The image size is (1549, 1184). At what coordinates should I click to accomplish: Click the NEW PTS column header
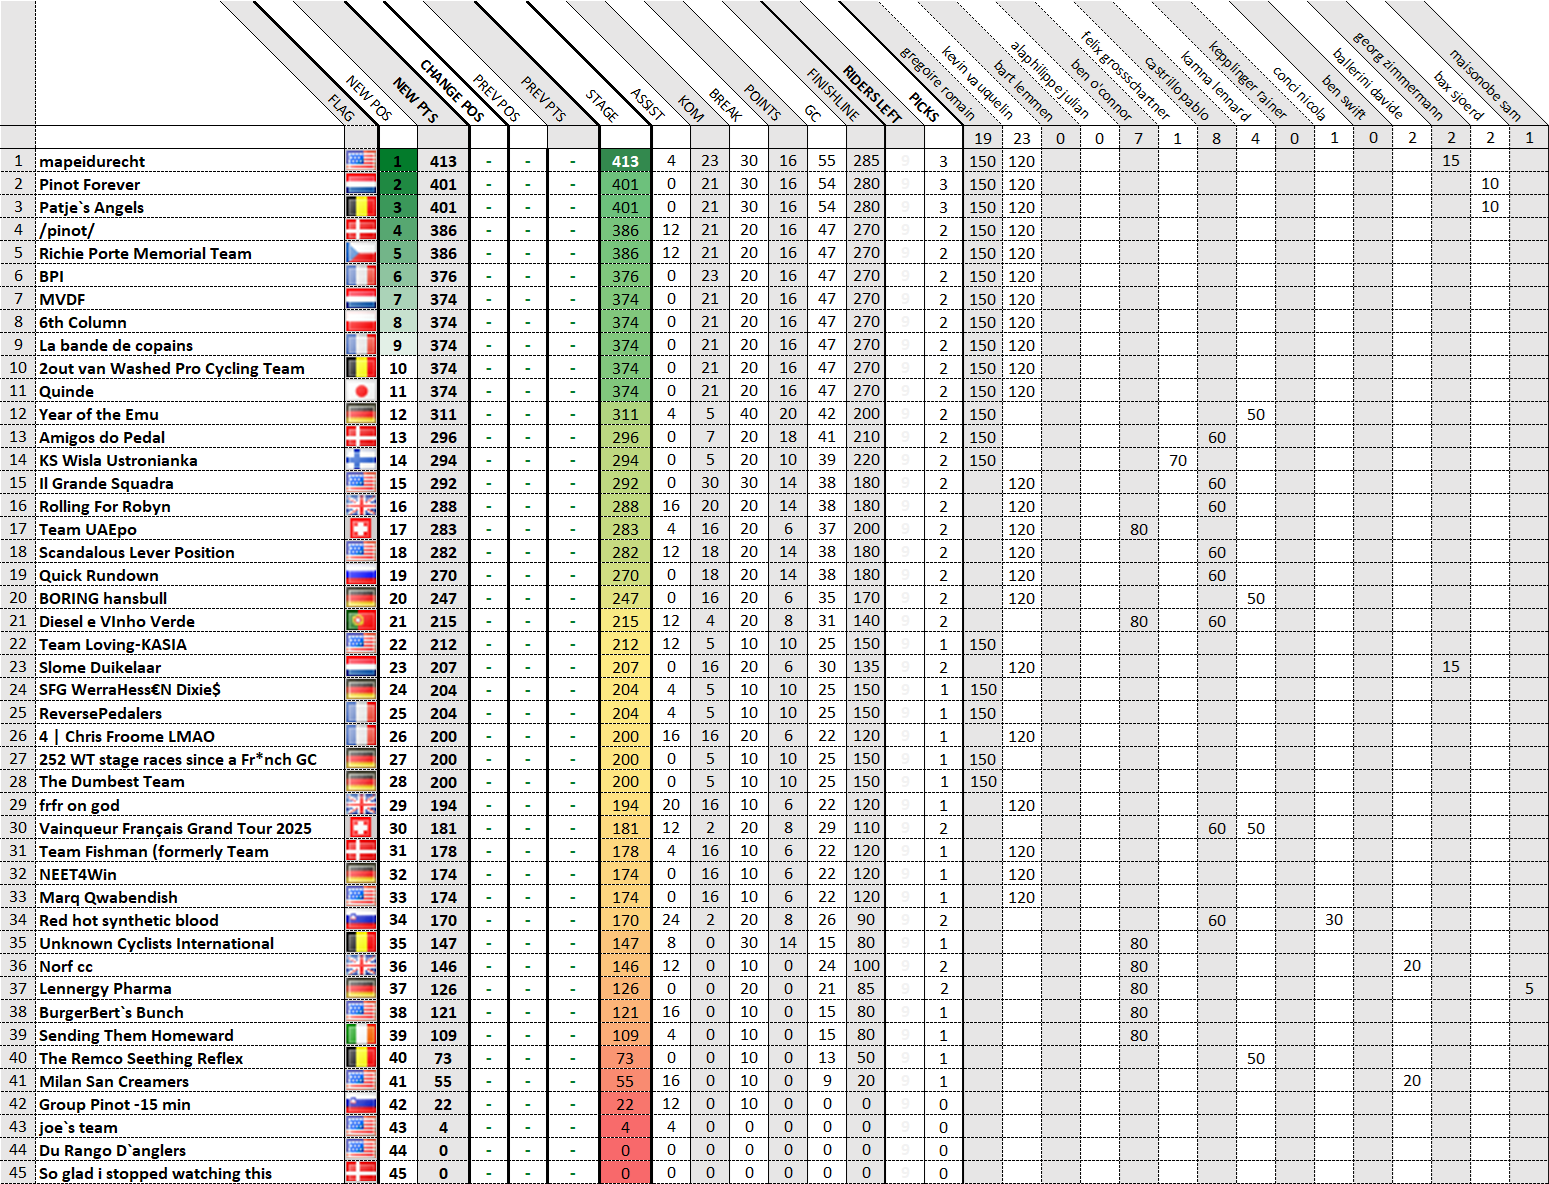pos(415,100)
